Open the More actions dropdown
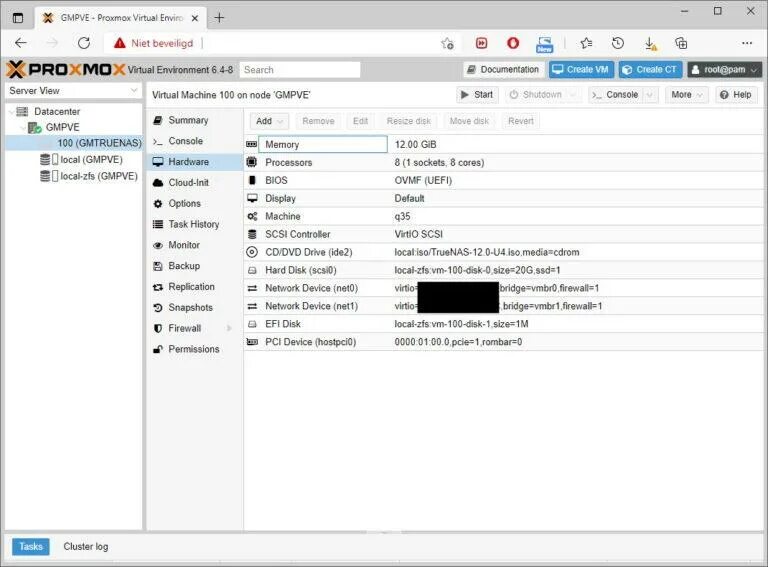 pyautogui.click(x=687, y=94)
